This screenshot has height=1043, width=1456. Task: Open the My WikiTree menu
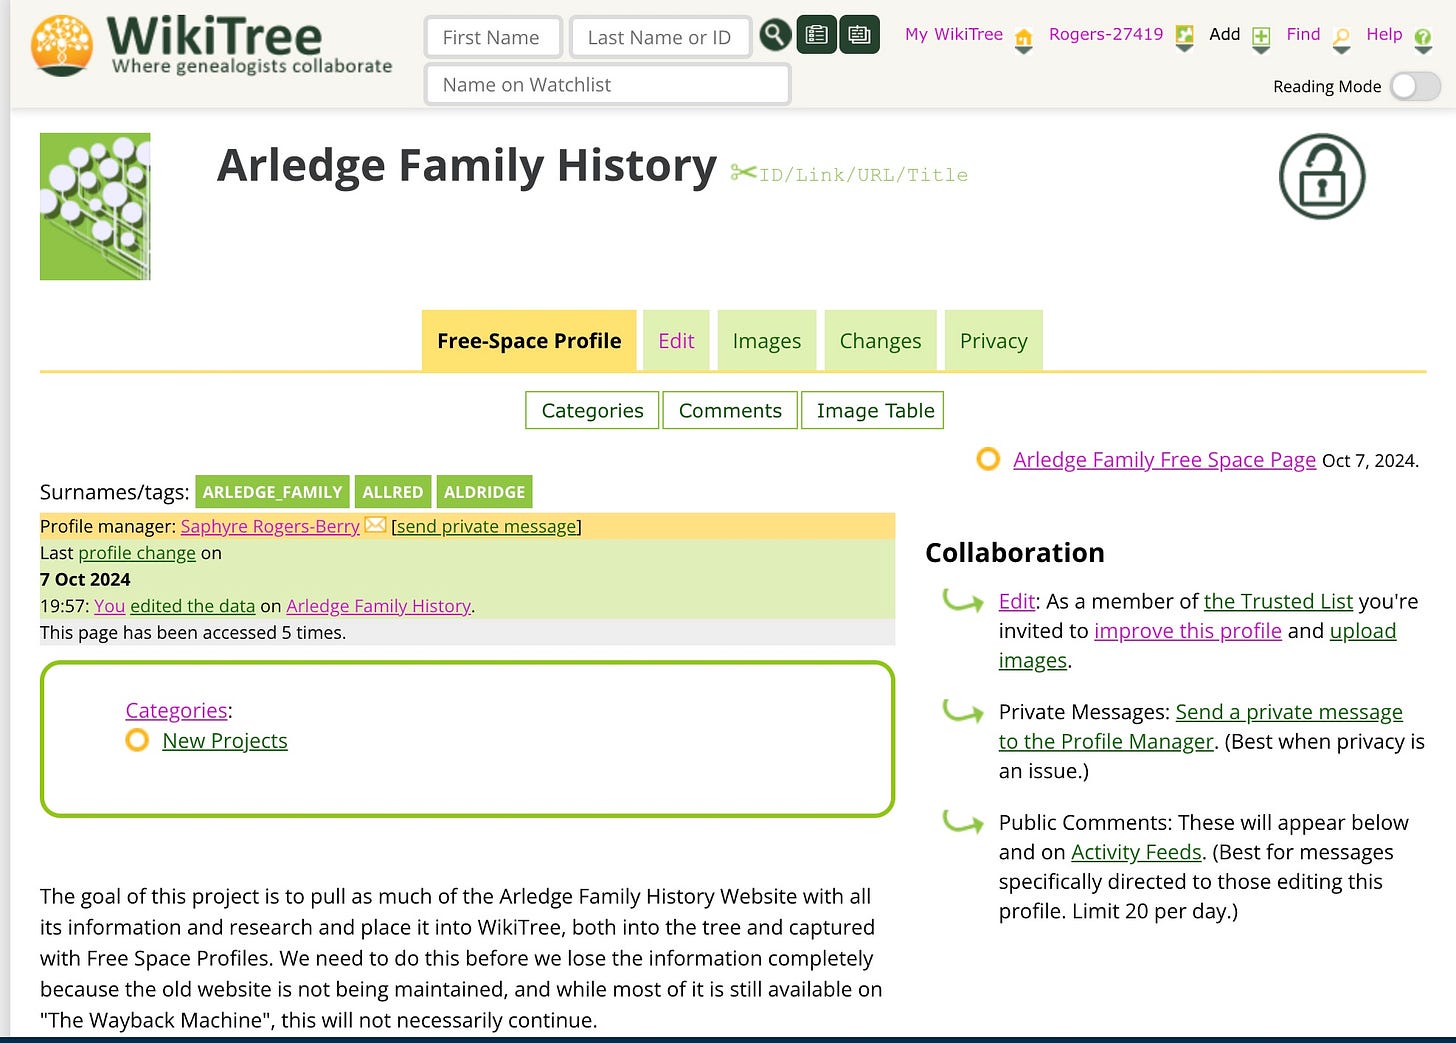coord(953,34)
